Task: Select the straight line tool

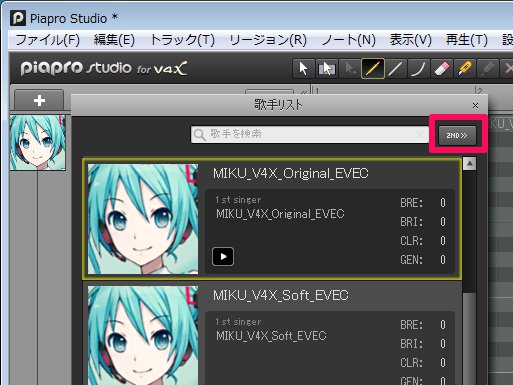Action: tap(396, 69)
